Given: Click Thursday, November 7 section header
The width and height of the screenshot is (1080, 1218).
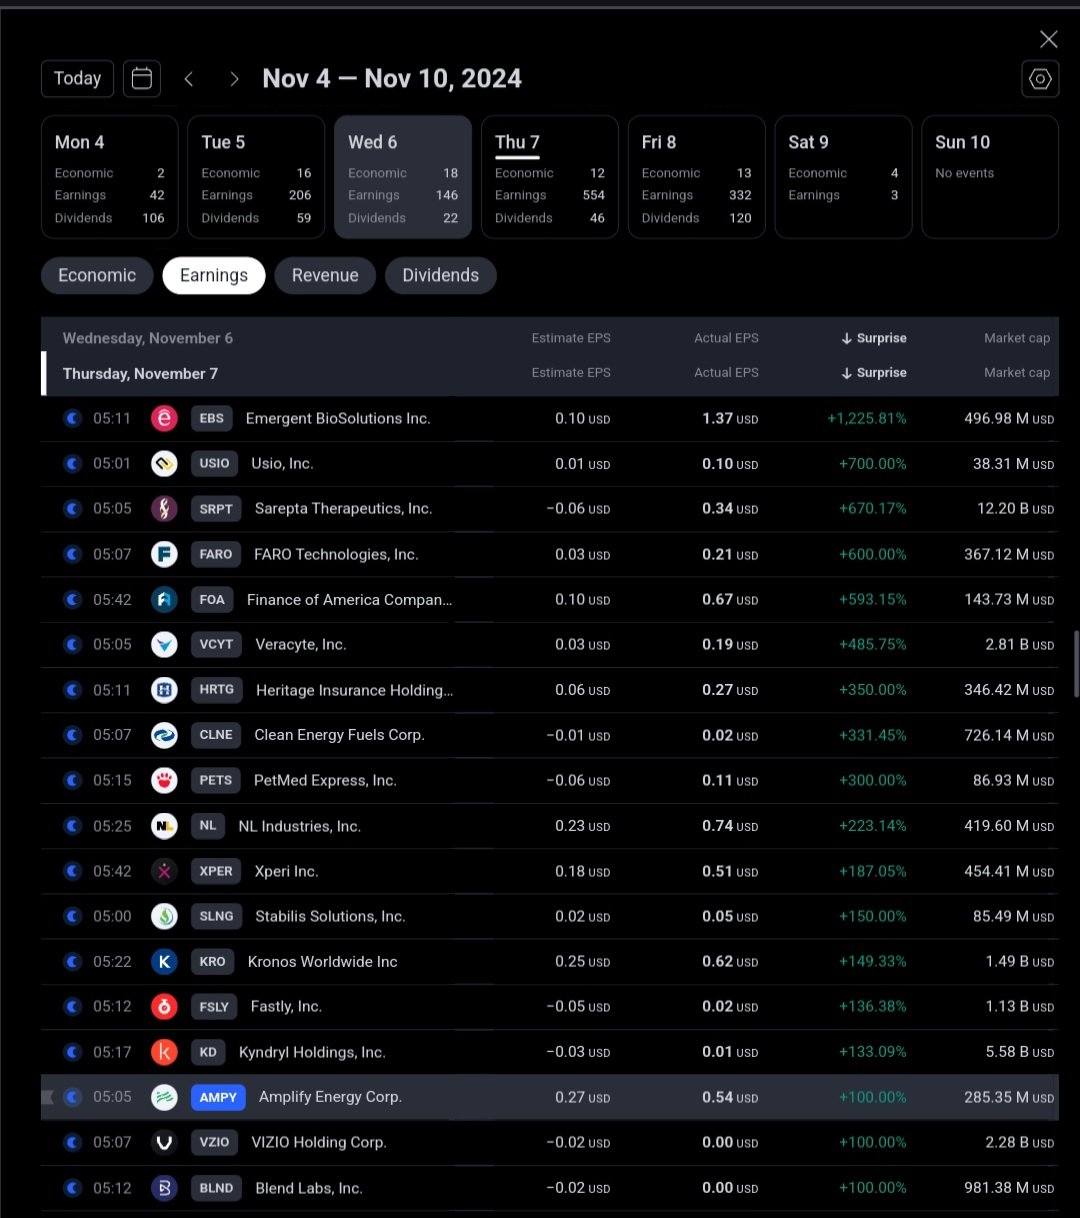Looking at the screenshot, I should pos(140,373).
